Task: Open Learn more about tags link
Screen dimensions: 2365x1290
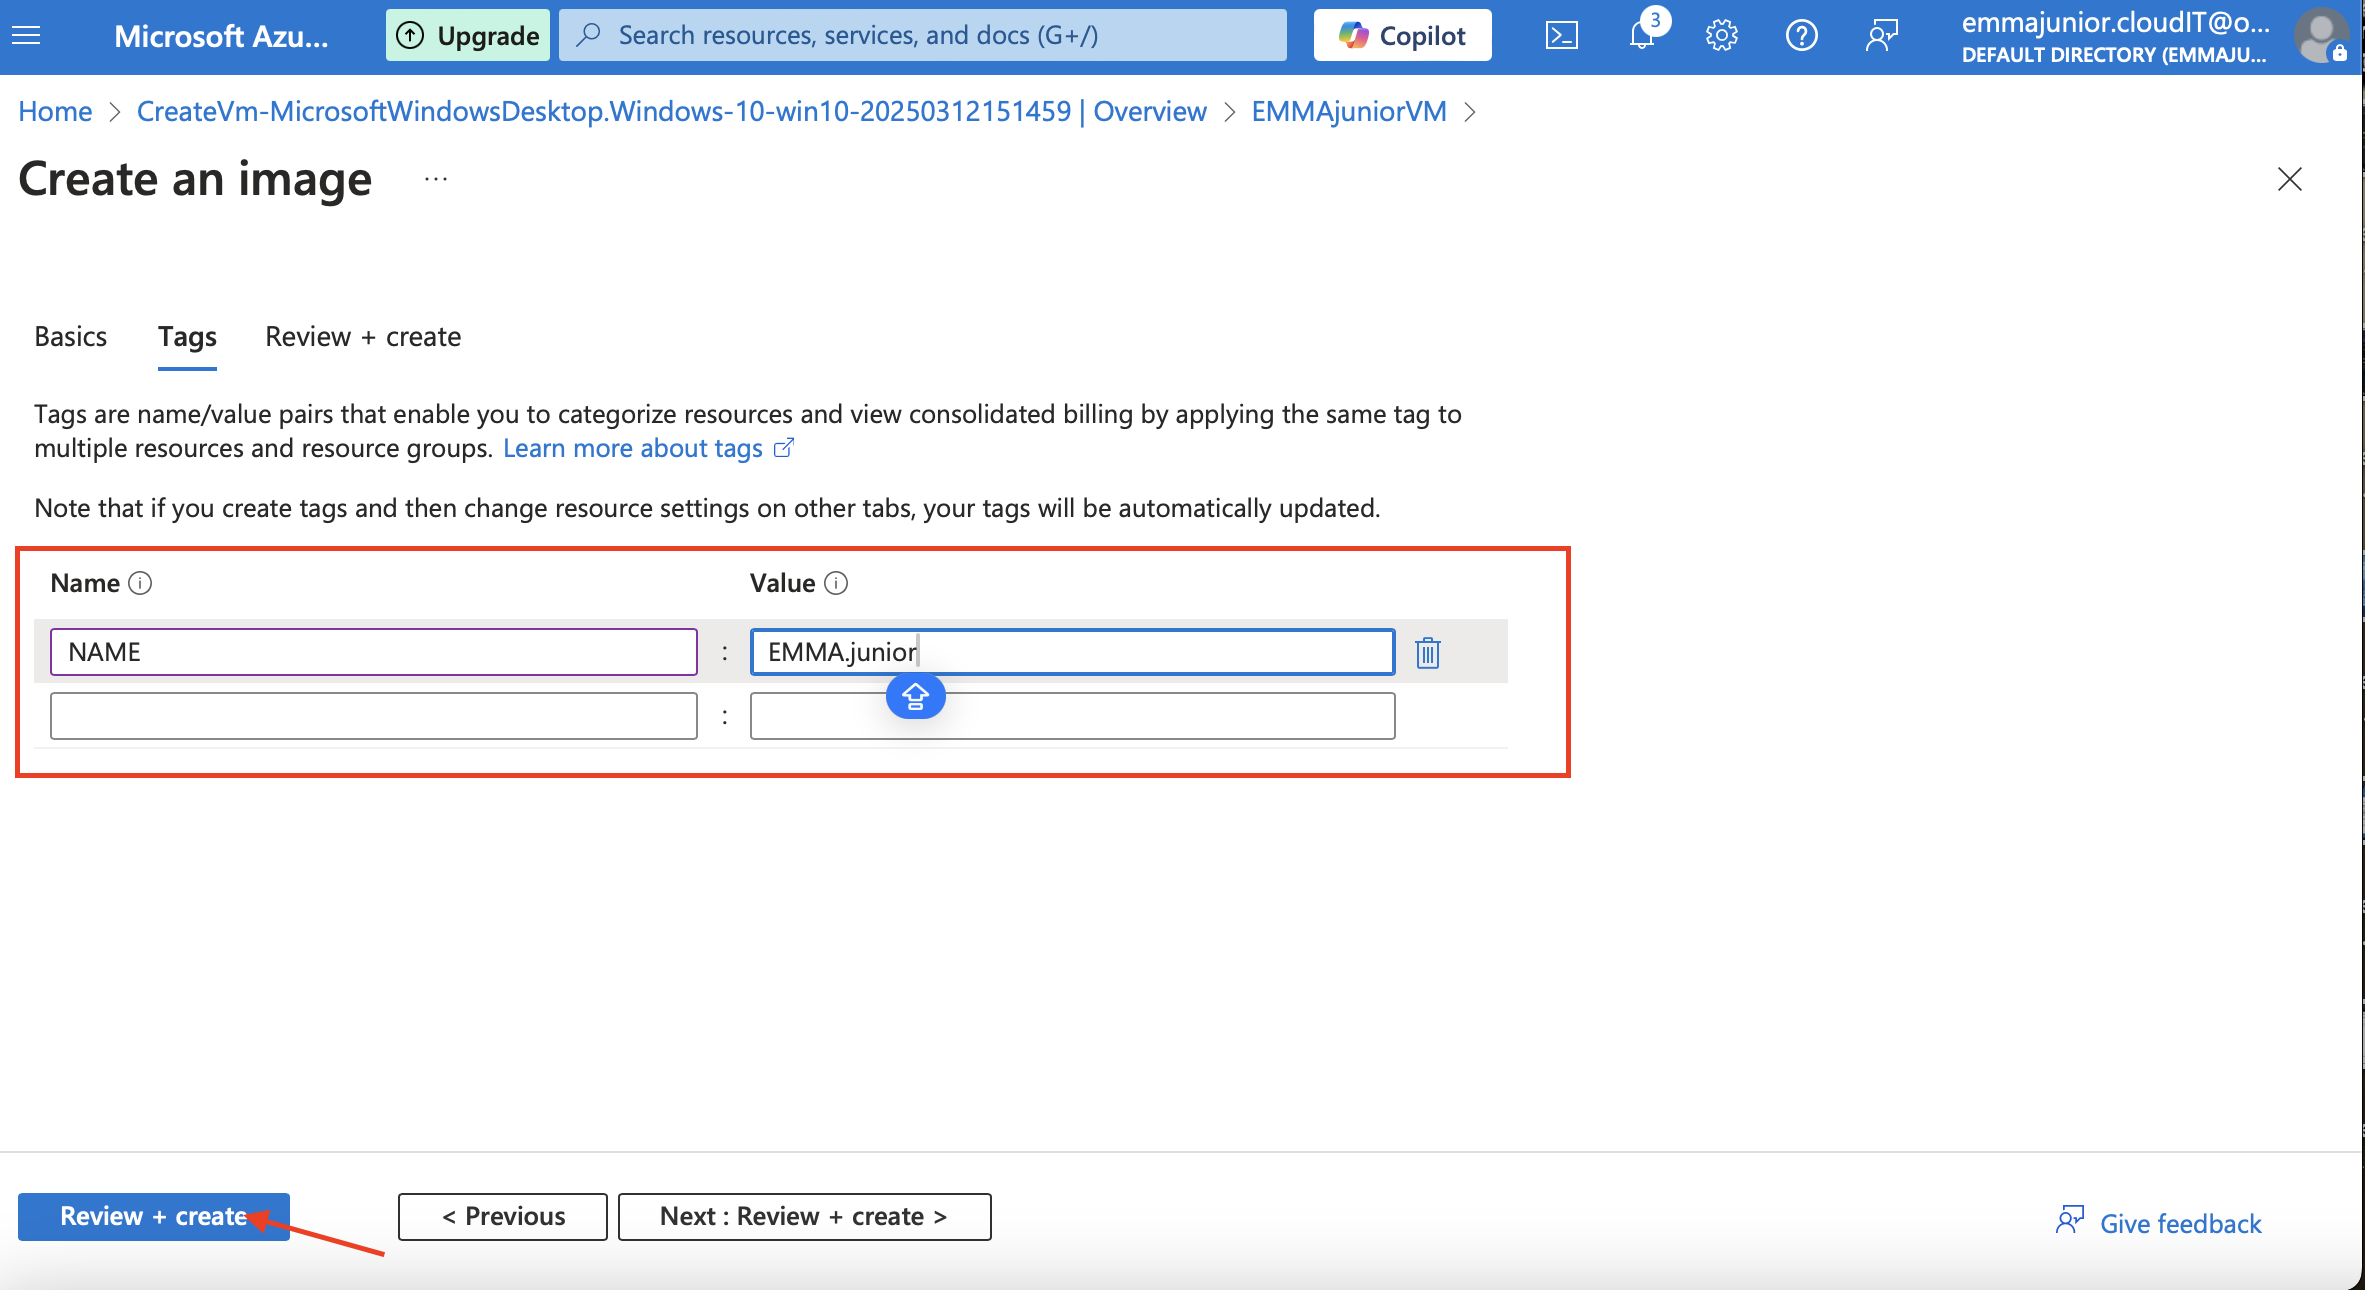Action: (x=648, y=449)
